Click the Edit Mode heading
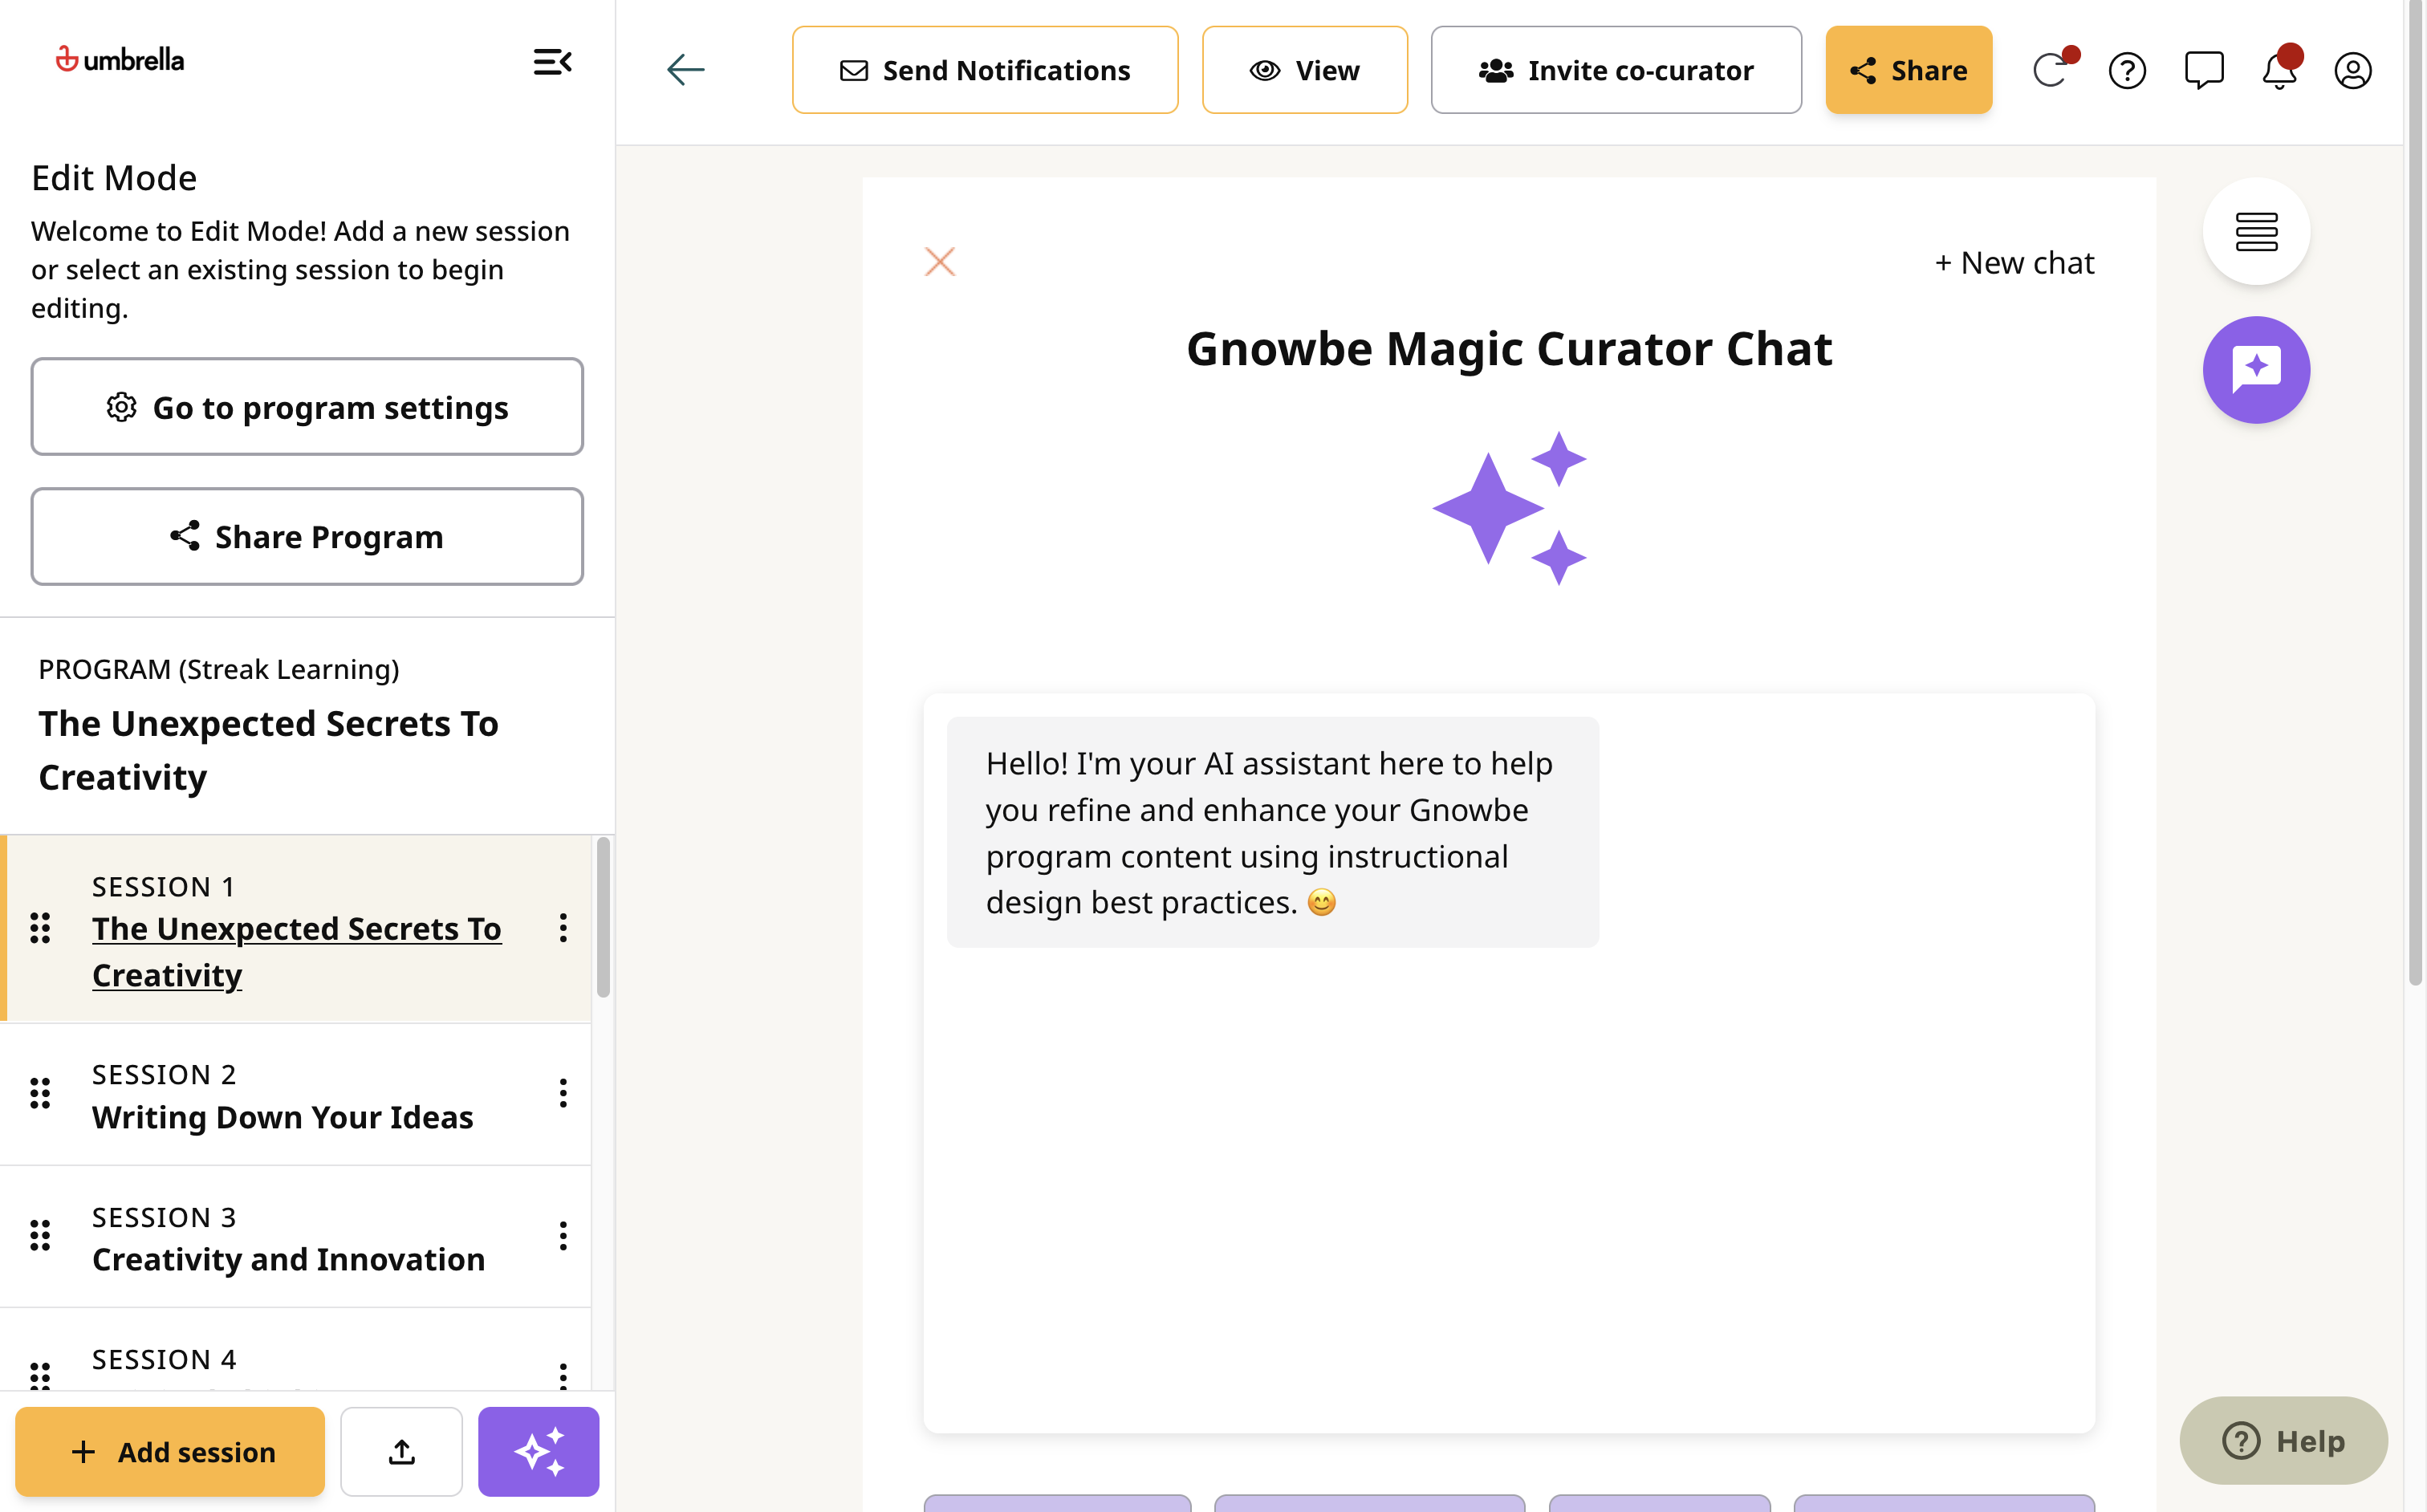2427x1512 pixels. 114,177
